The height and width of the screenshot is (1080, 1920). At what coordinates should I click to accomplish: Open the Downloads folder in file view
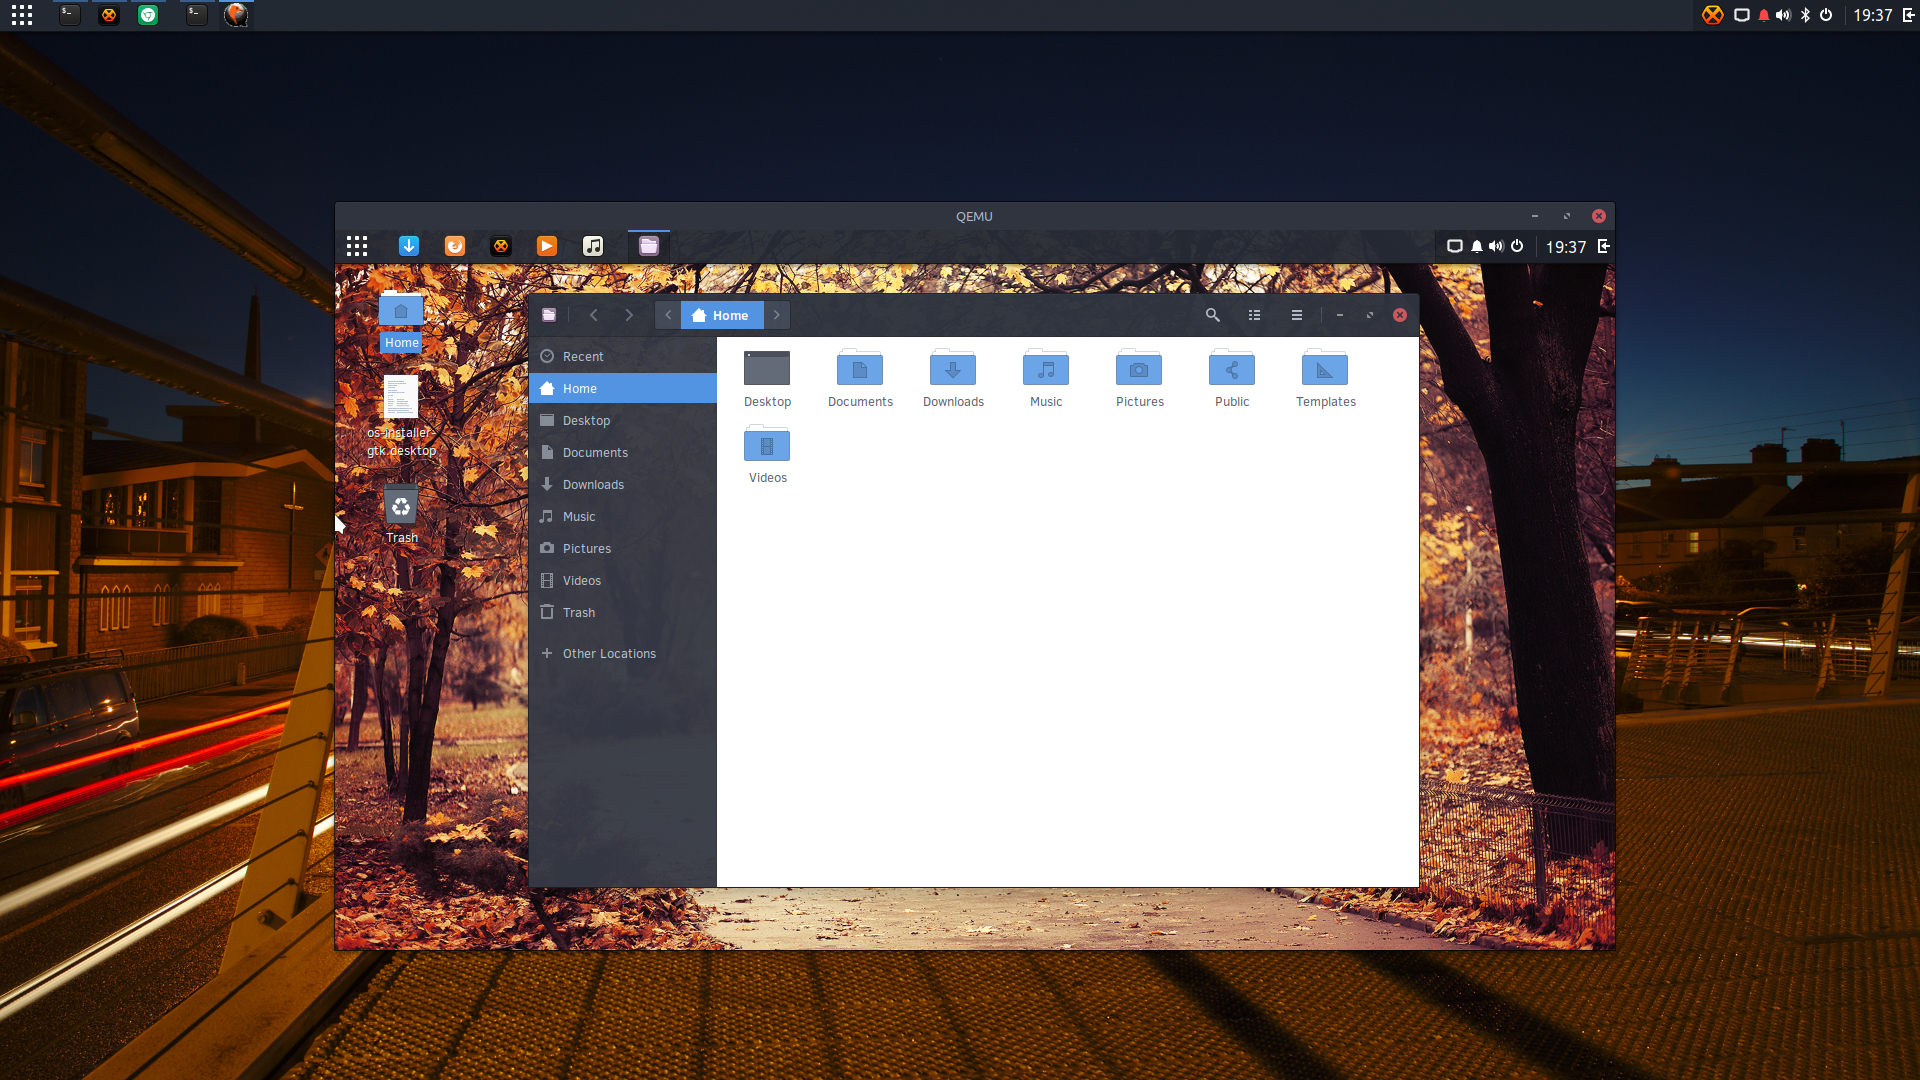click(x=953, y=379)
